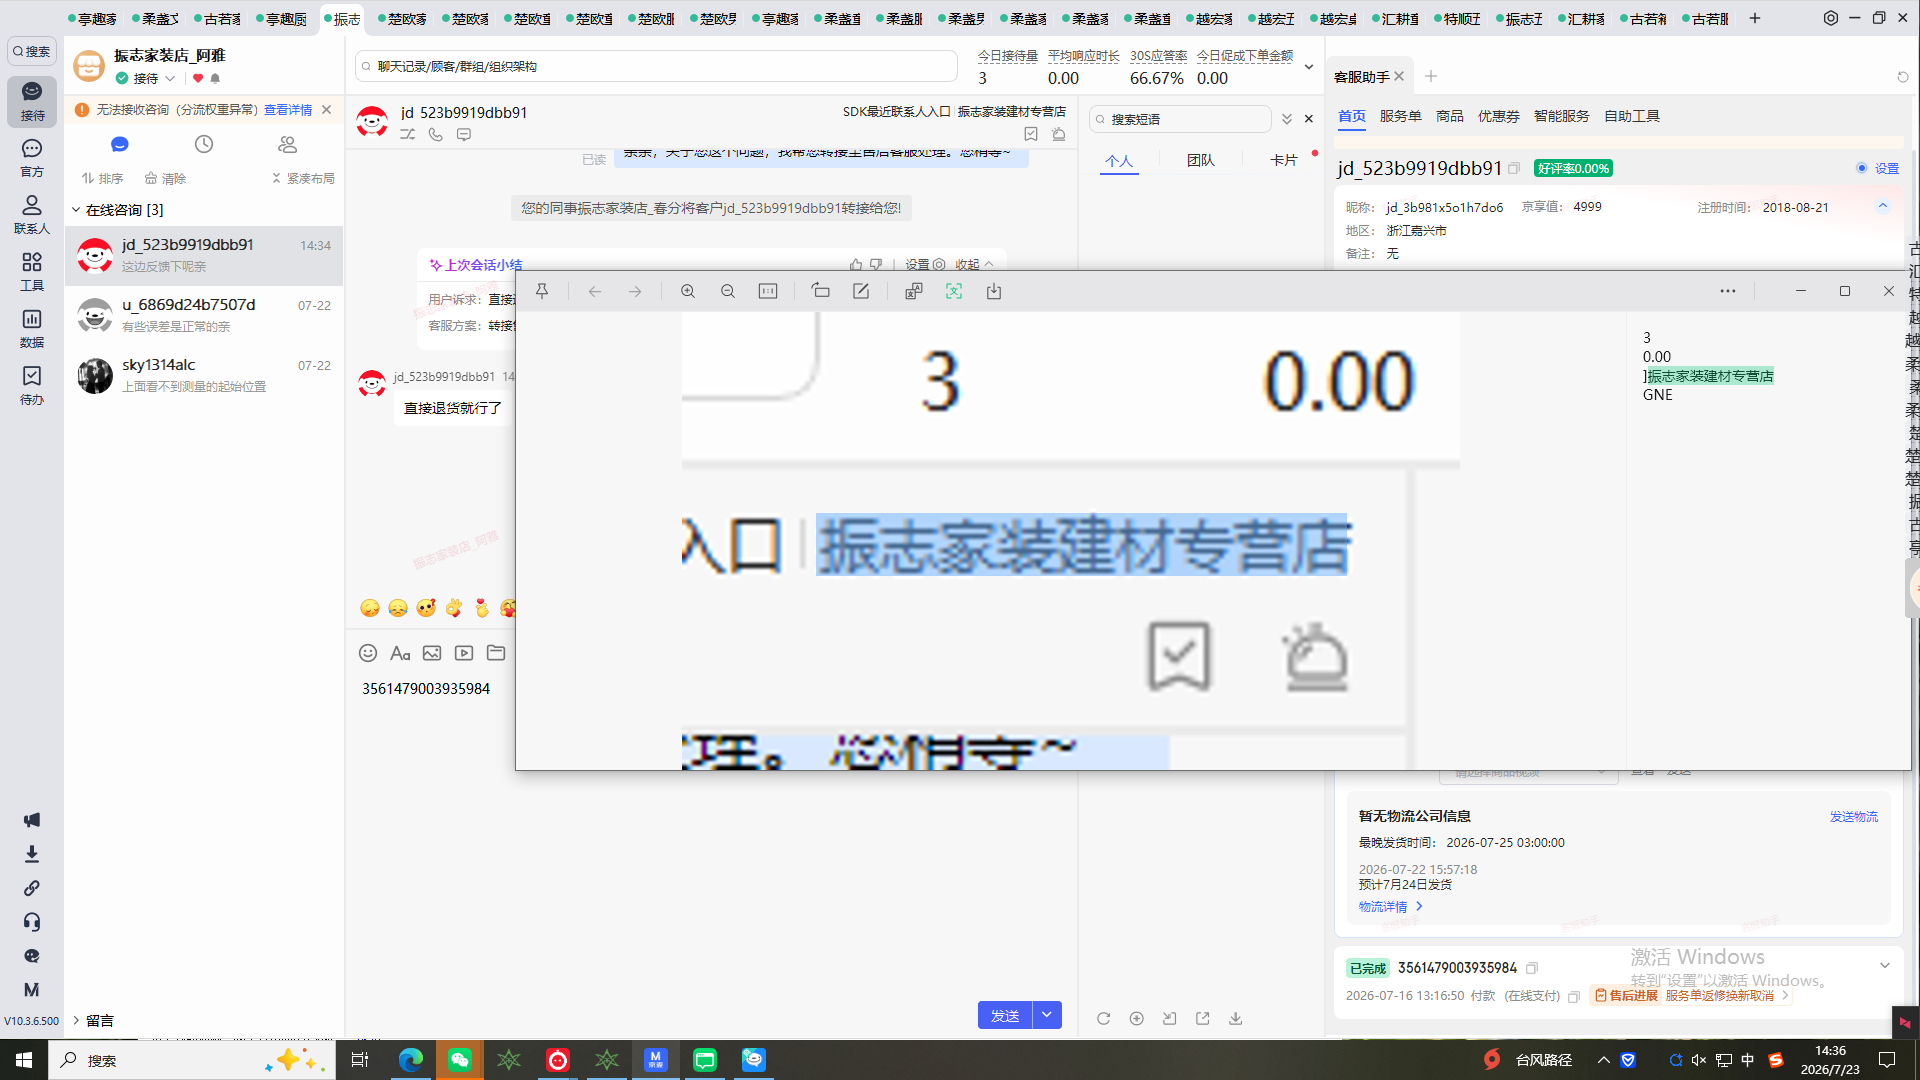Select the 团队 quick phrases tab

[x=1201, y=160]
